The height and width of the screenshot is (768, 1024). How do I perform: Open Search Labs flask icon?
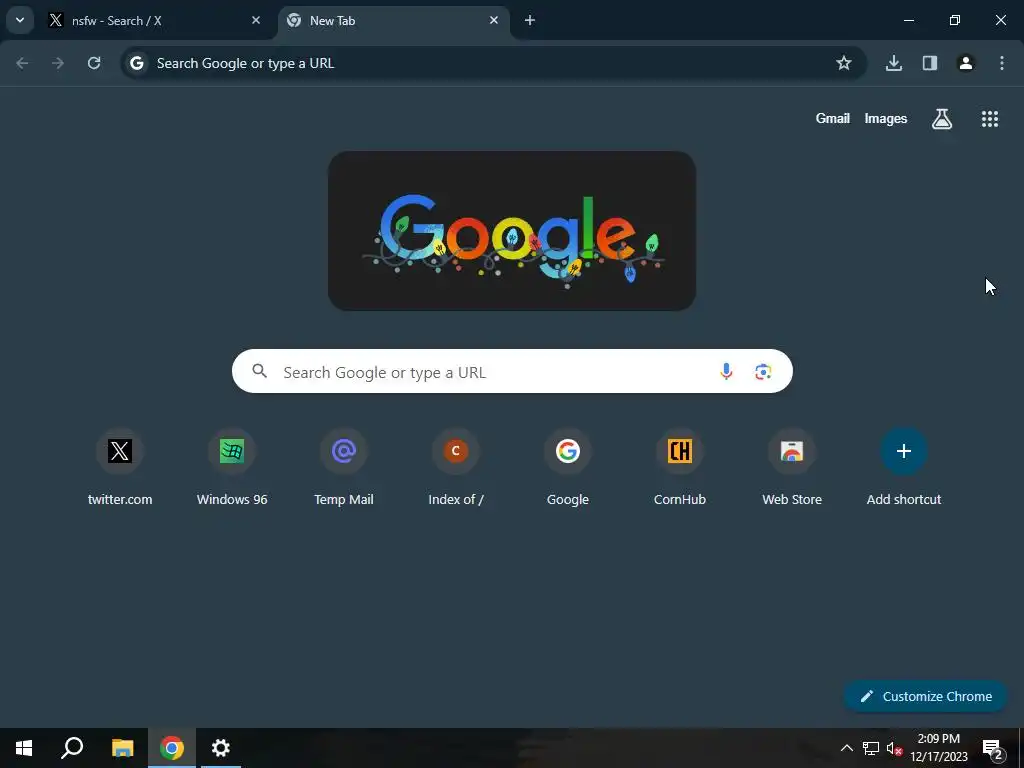click(x=942, y=119)
